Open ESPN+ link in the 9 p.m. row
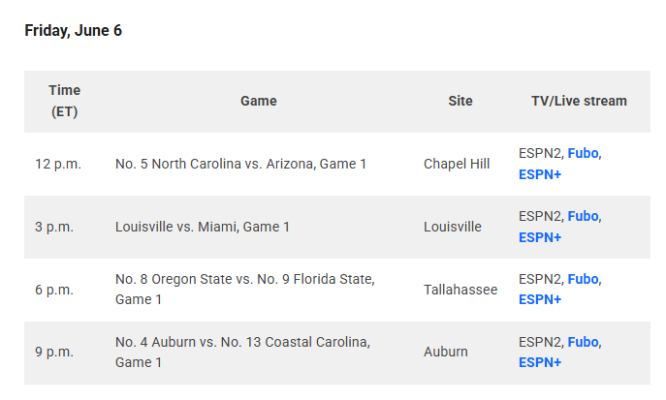The image size is (666, 400). coord(540,362)
